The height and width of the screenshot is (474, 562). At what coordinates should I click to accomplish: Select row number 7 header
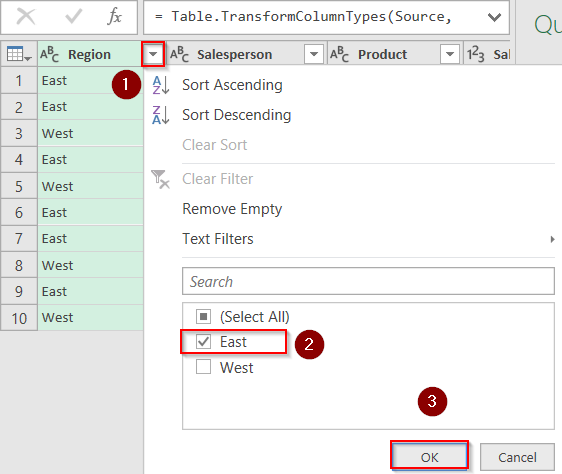19,239
